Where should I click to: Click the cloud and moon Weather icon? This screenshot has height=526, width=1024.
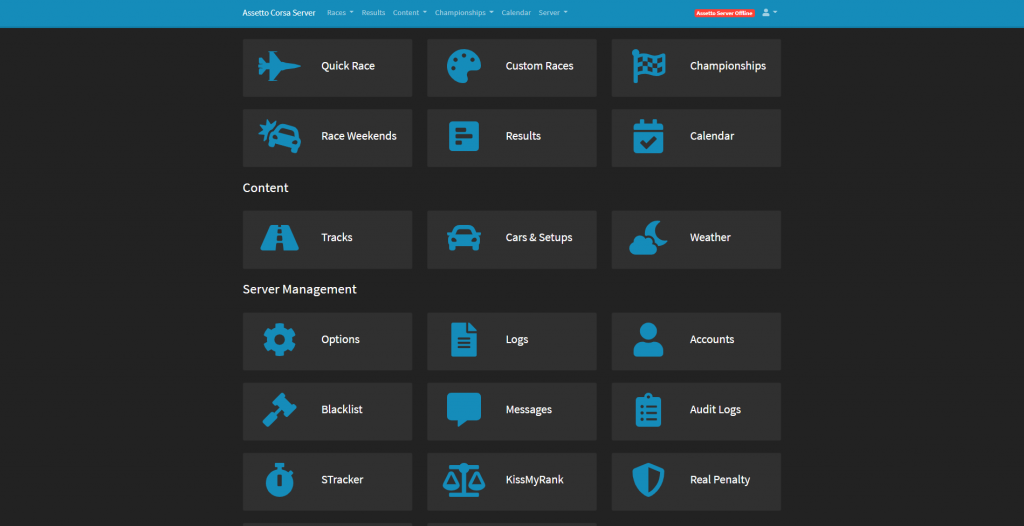click(x=648, y=238)
